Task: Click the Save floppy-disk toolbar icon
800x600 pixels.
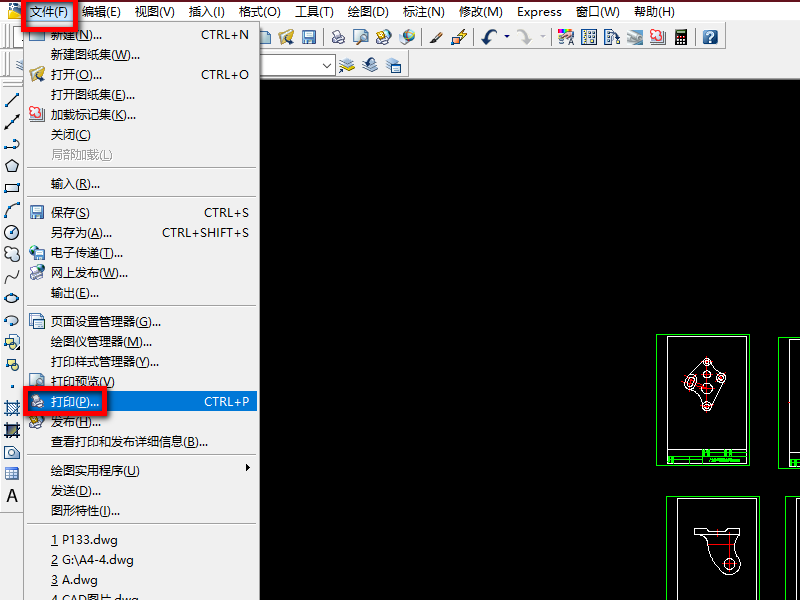Action: pos(309,37)
